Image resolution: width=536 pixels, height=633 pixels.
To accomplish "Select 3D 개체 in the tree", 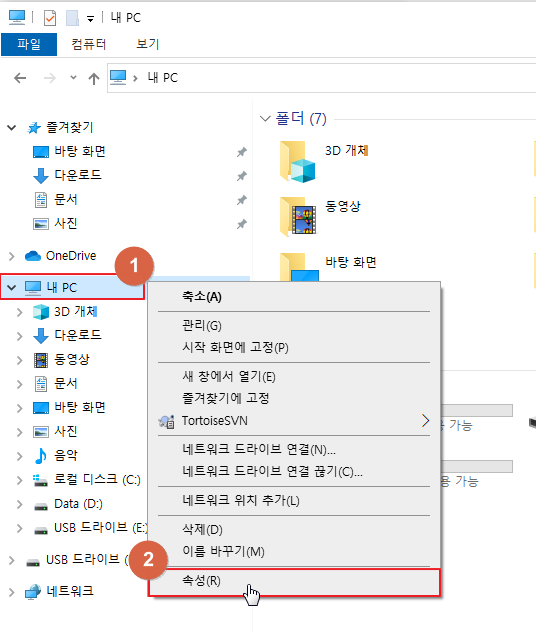I will [x=76, y=312].
